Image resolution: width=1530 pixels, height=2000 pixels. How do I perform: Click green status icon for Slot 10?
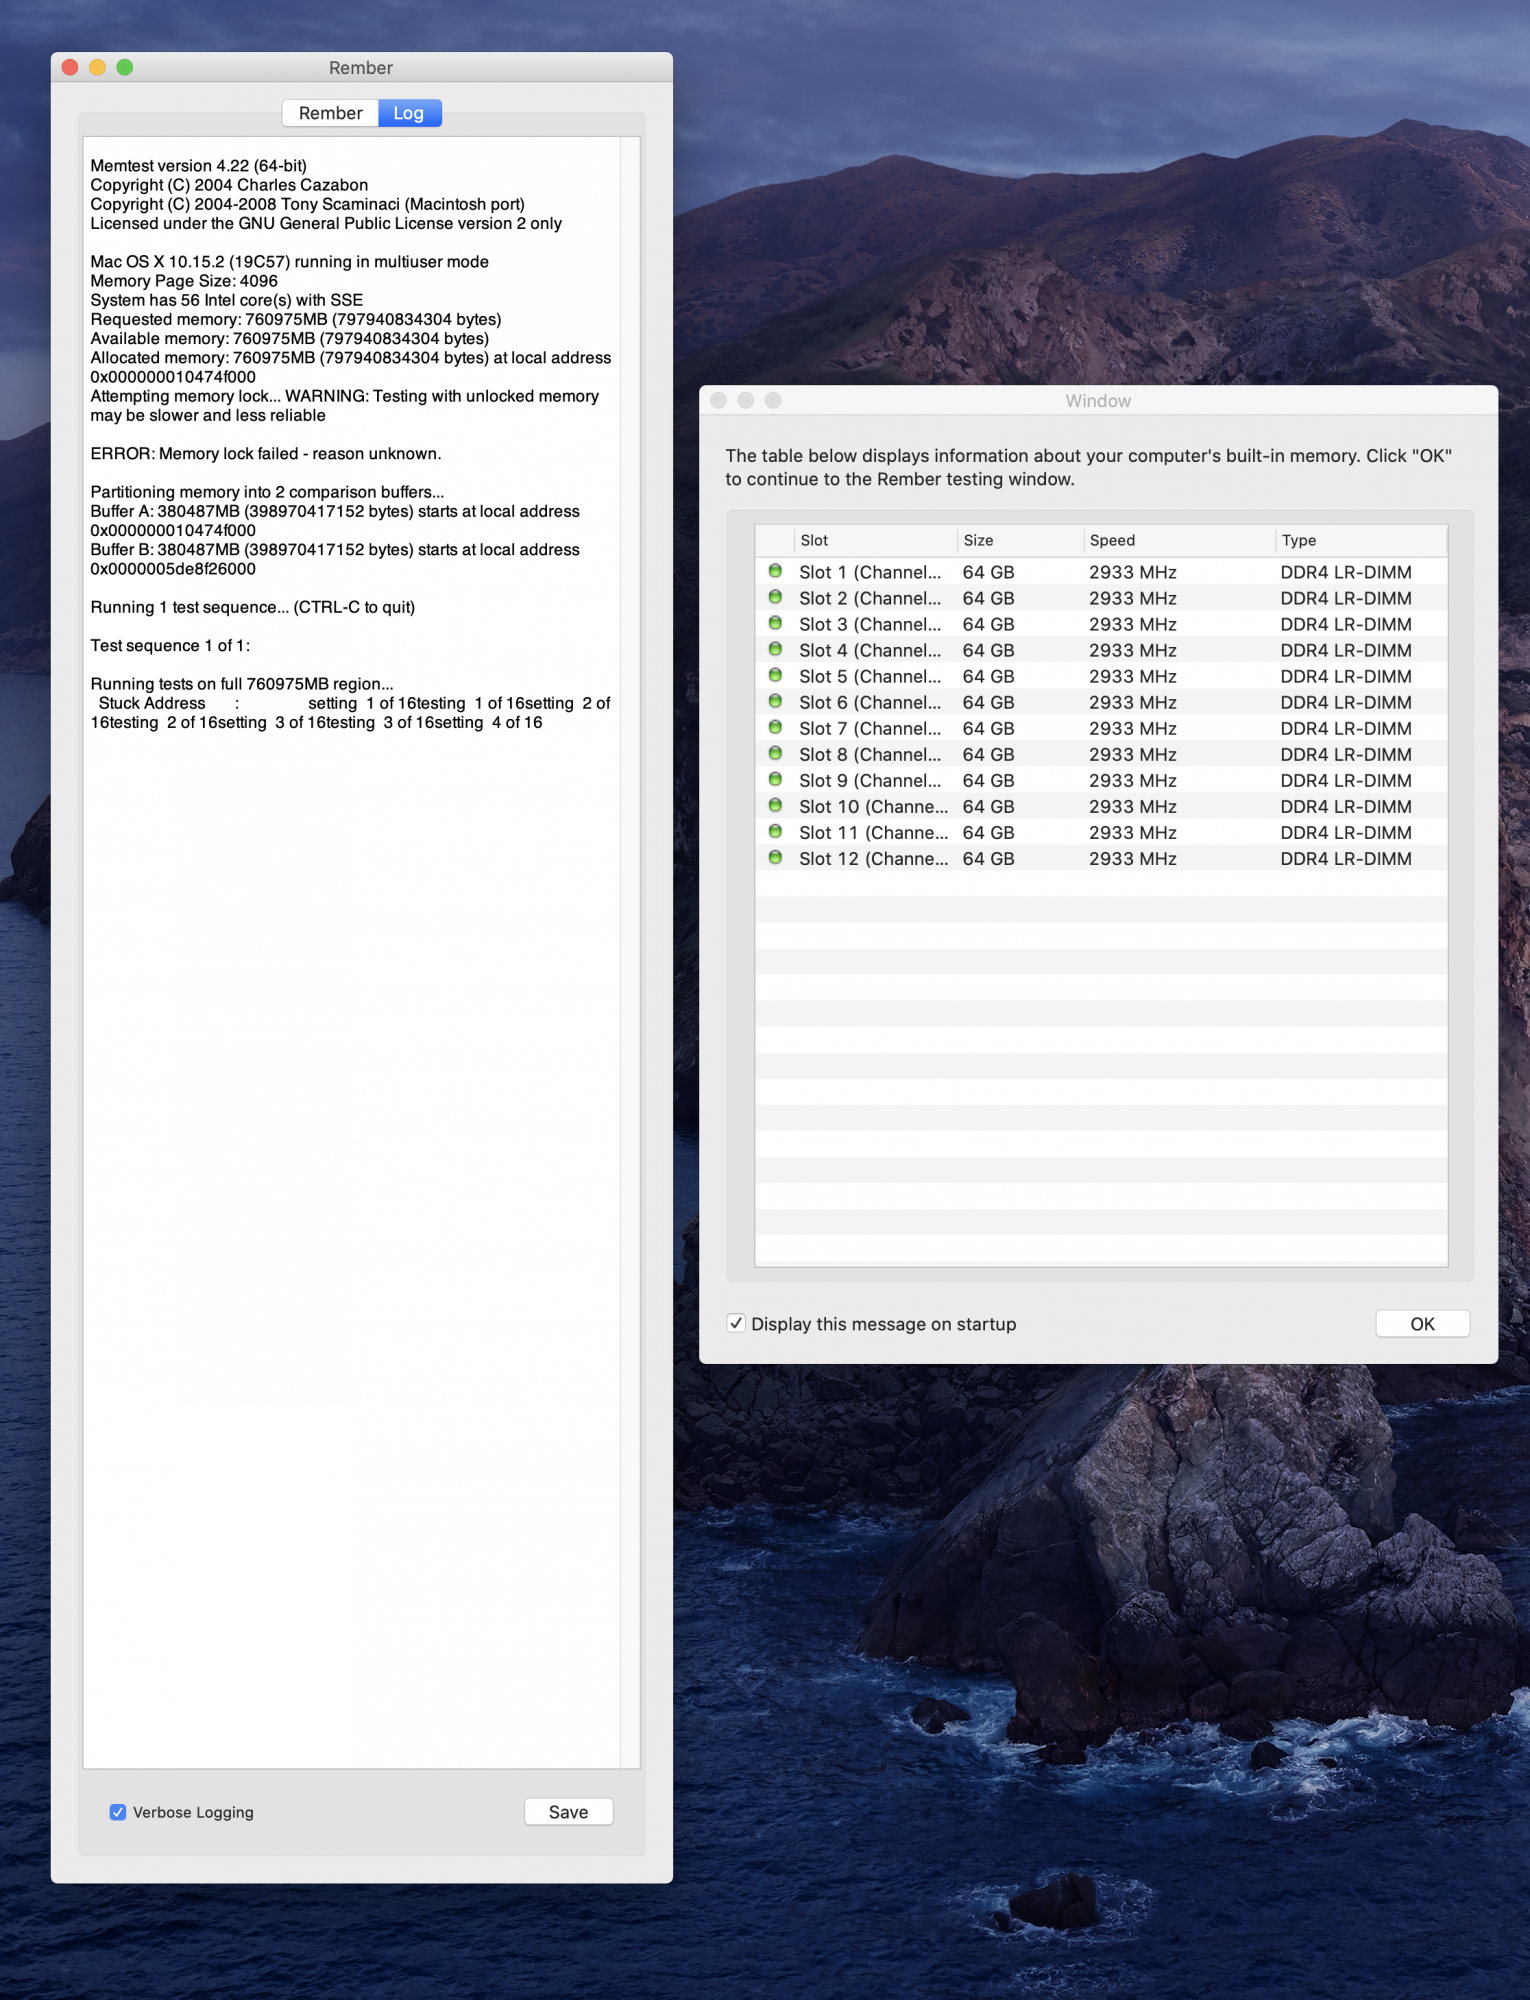tap(775, 805)
